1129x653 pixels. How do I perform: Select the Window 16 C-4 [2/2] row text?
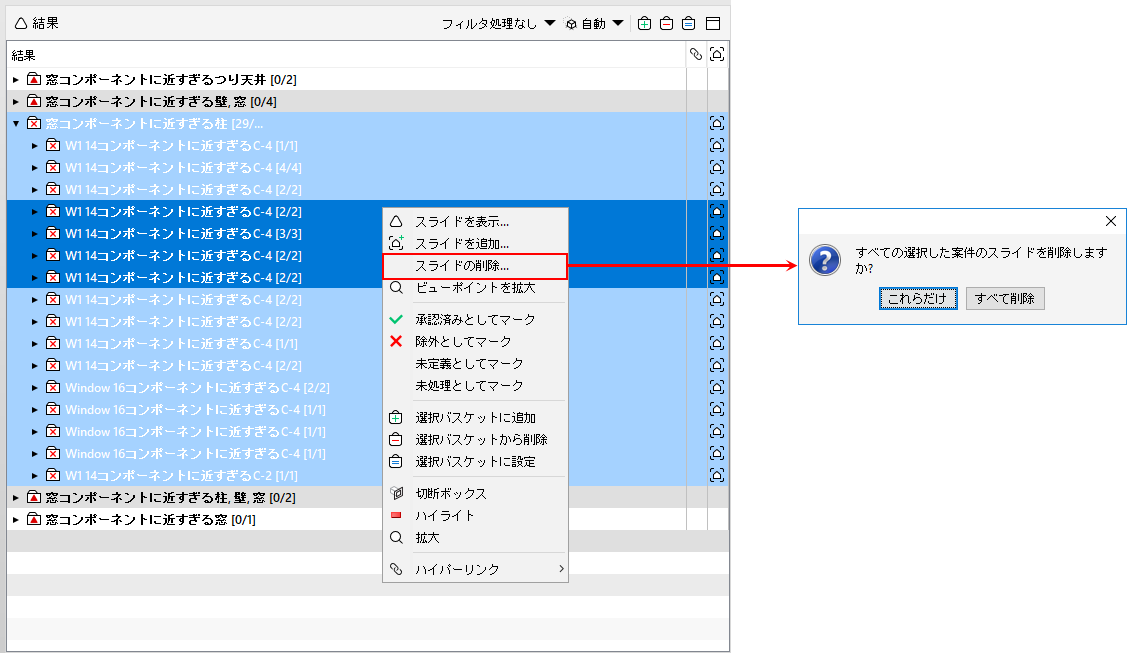pos(197,387)
